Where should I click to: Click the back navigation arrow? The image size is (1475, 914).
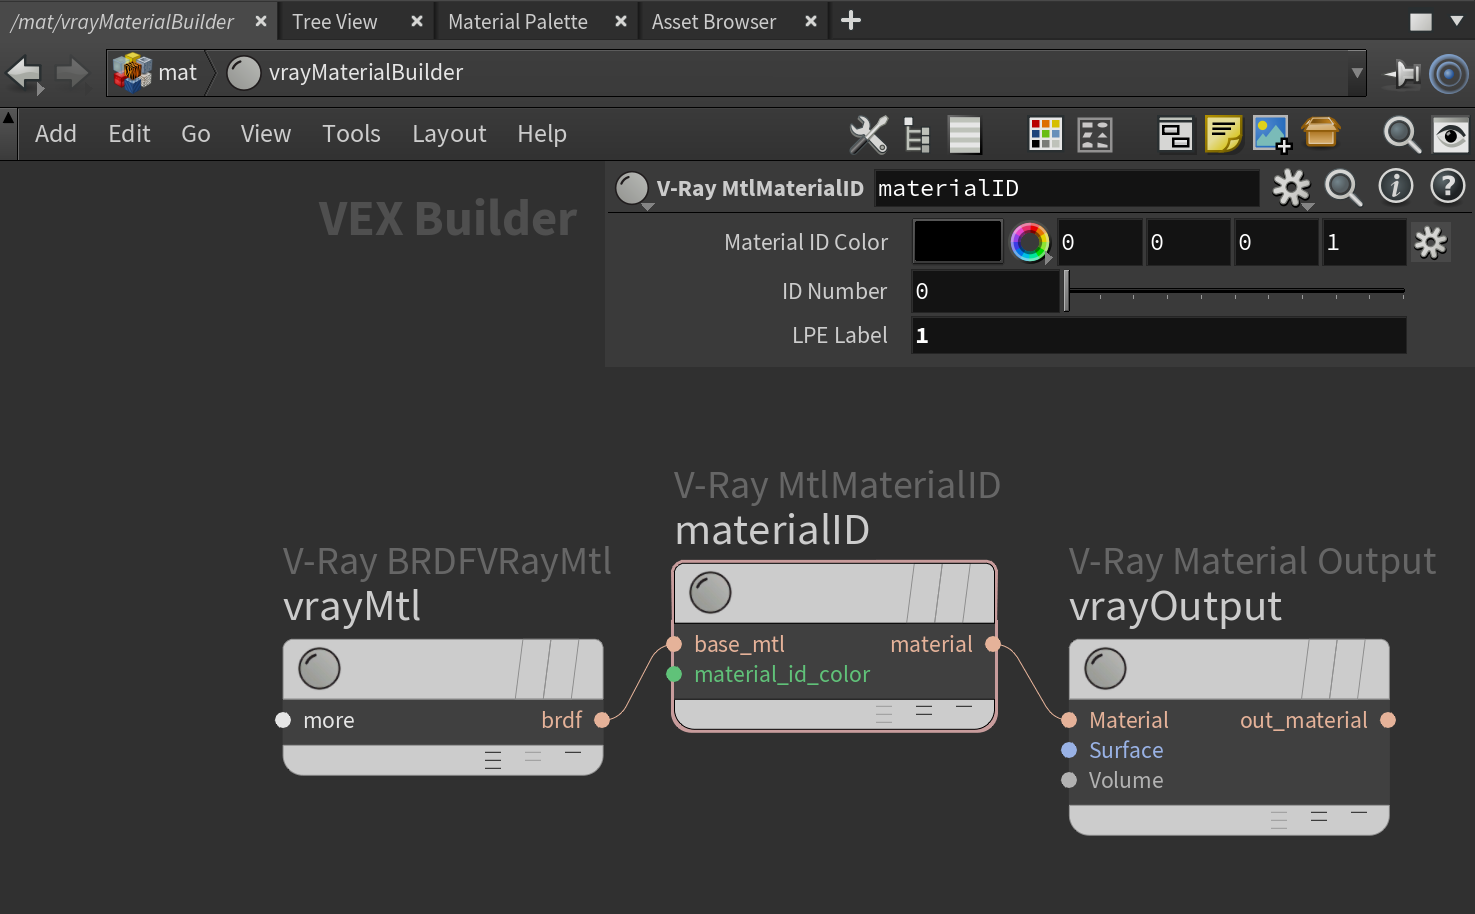click(23, 73)
